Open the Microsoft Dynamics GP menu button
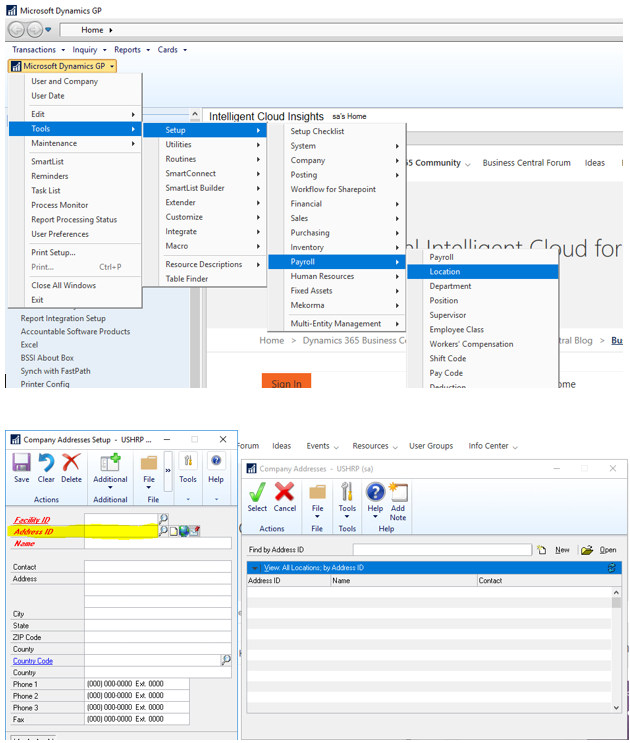The image size is (630, 743). 62,66
